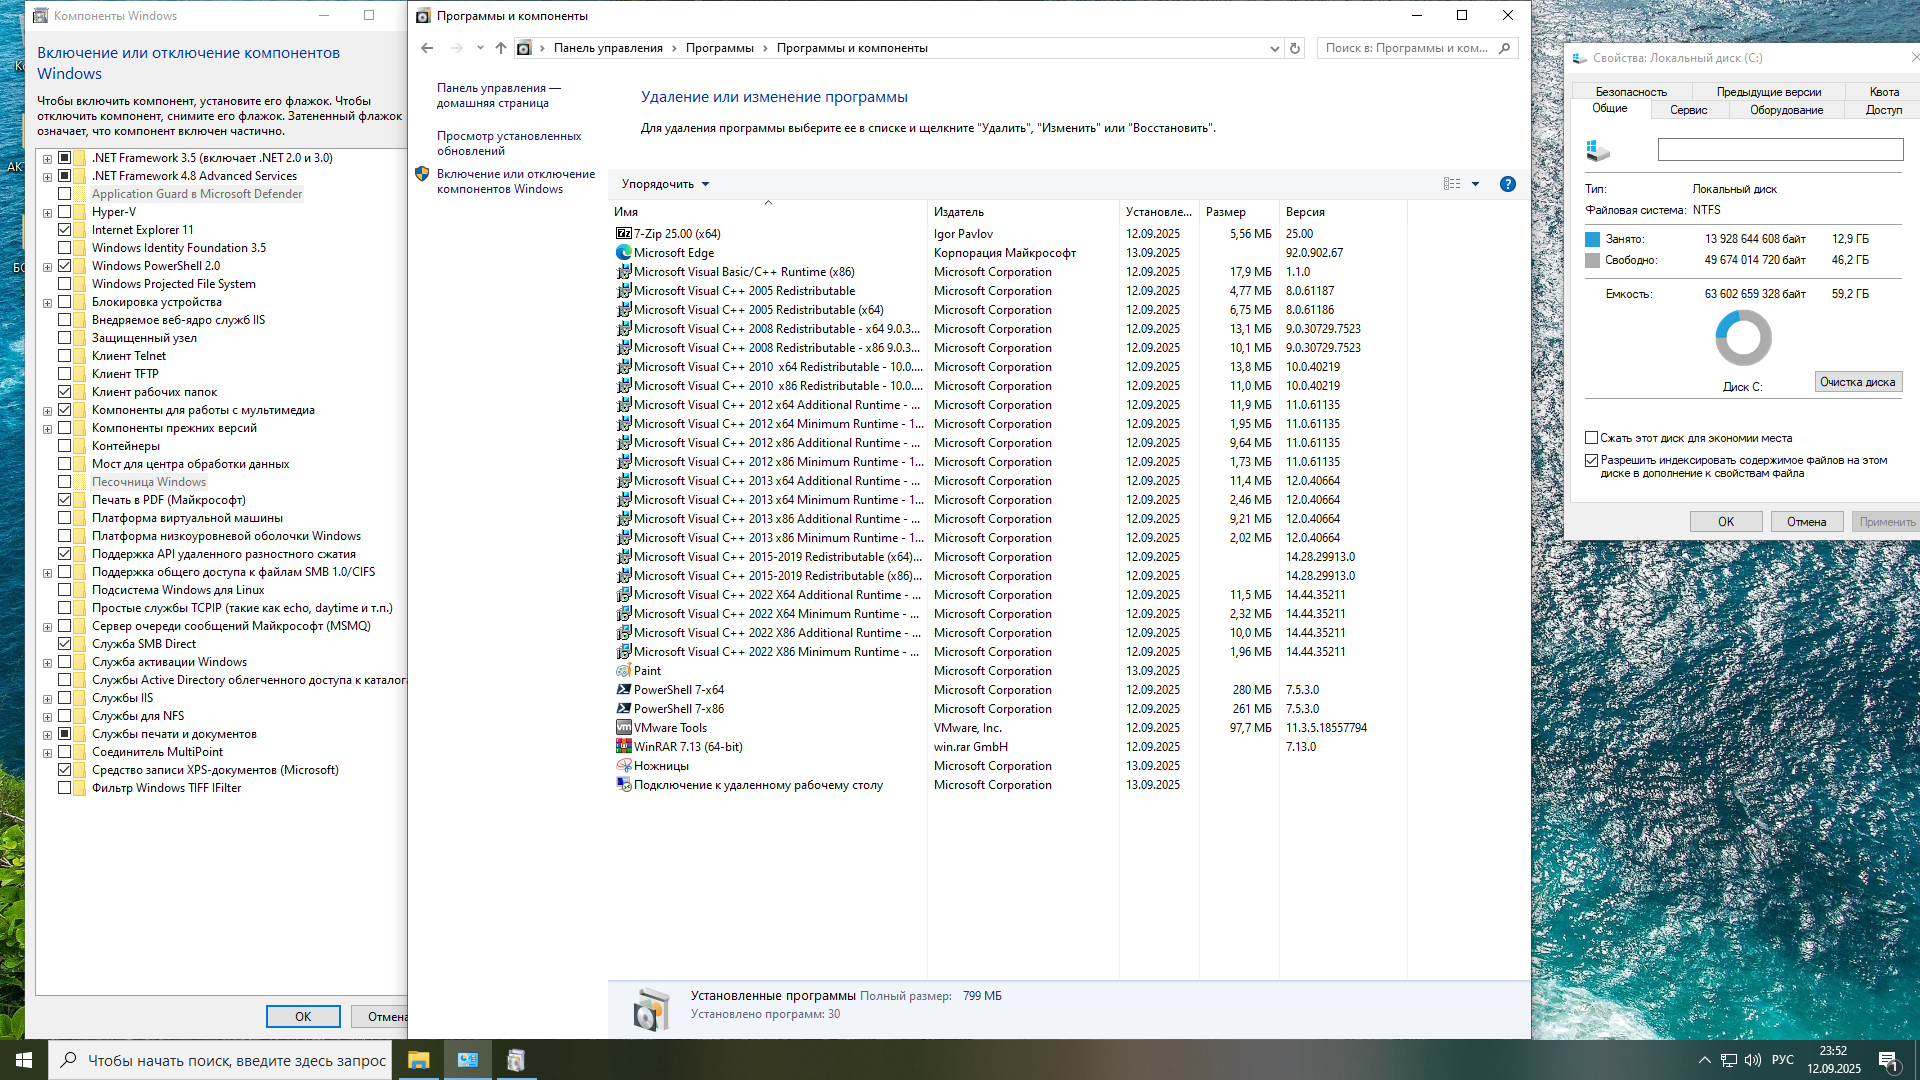Open Панель управления домашняя страница link
This screenshot has width=1920, height=1080.
(498, 95)
